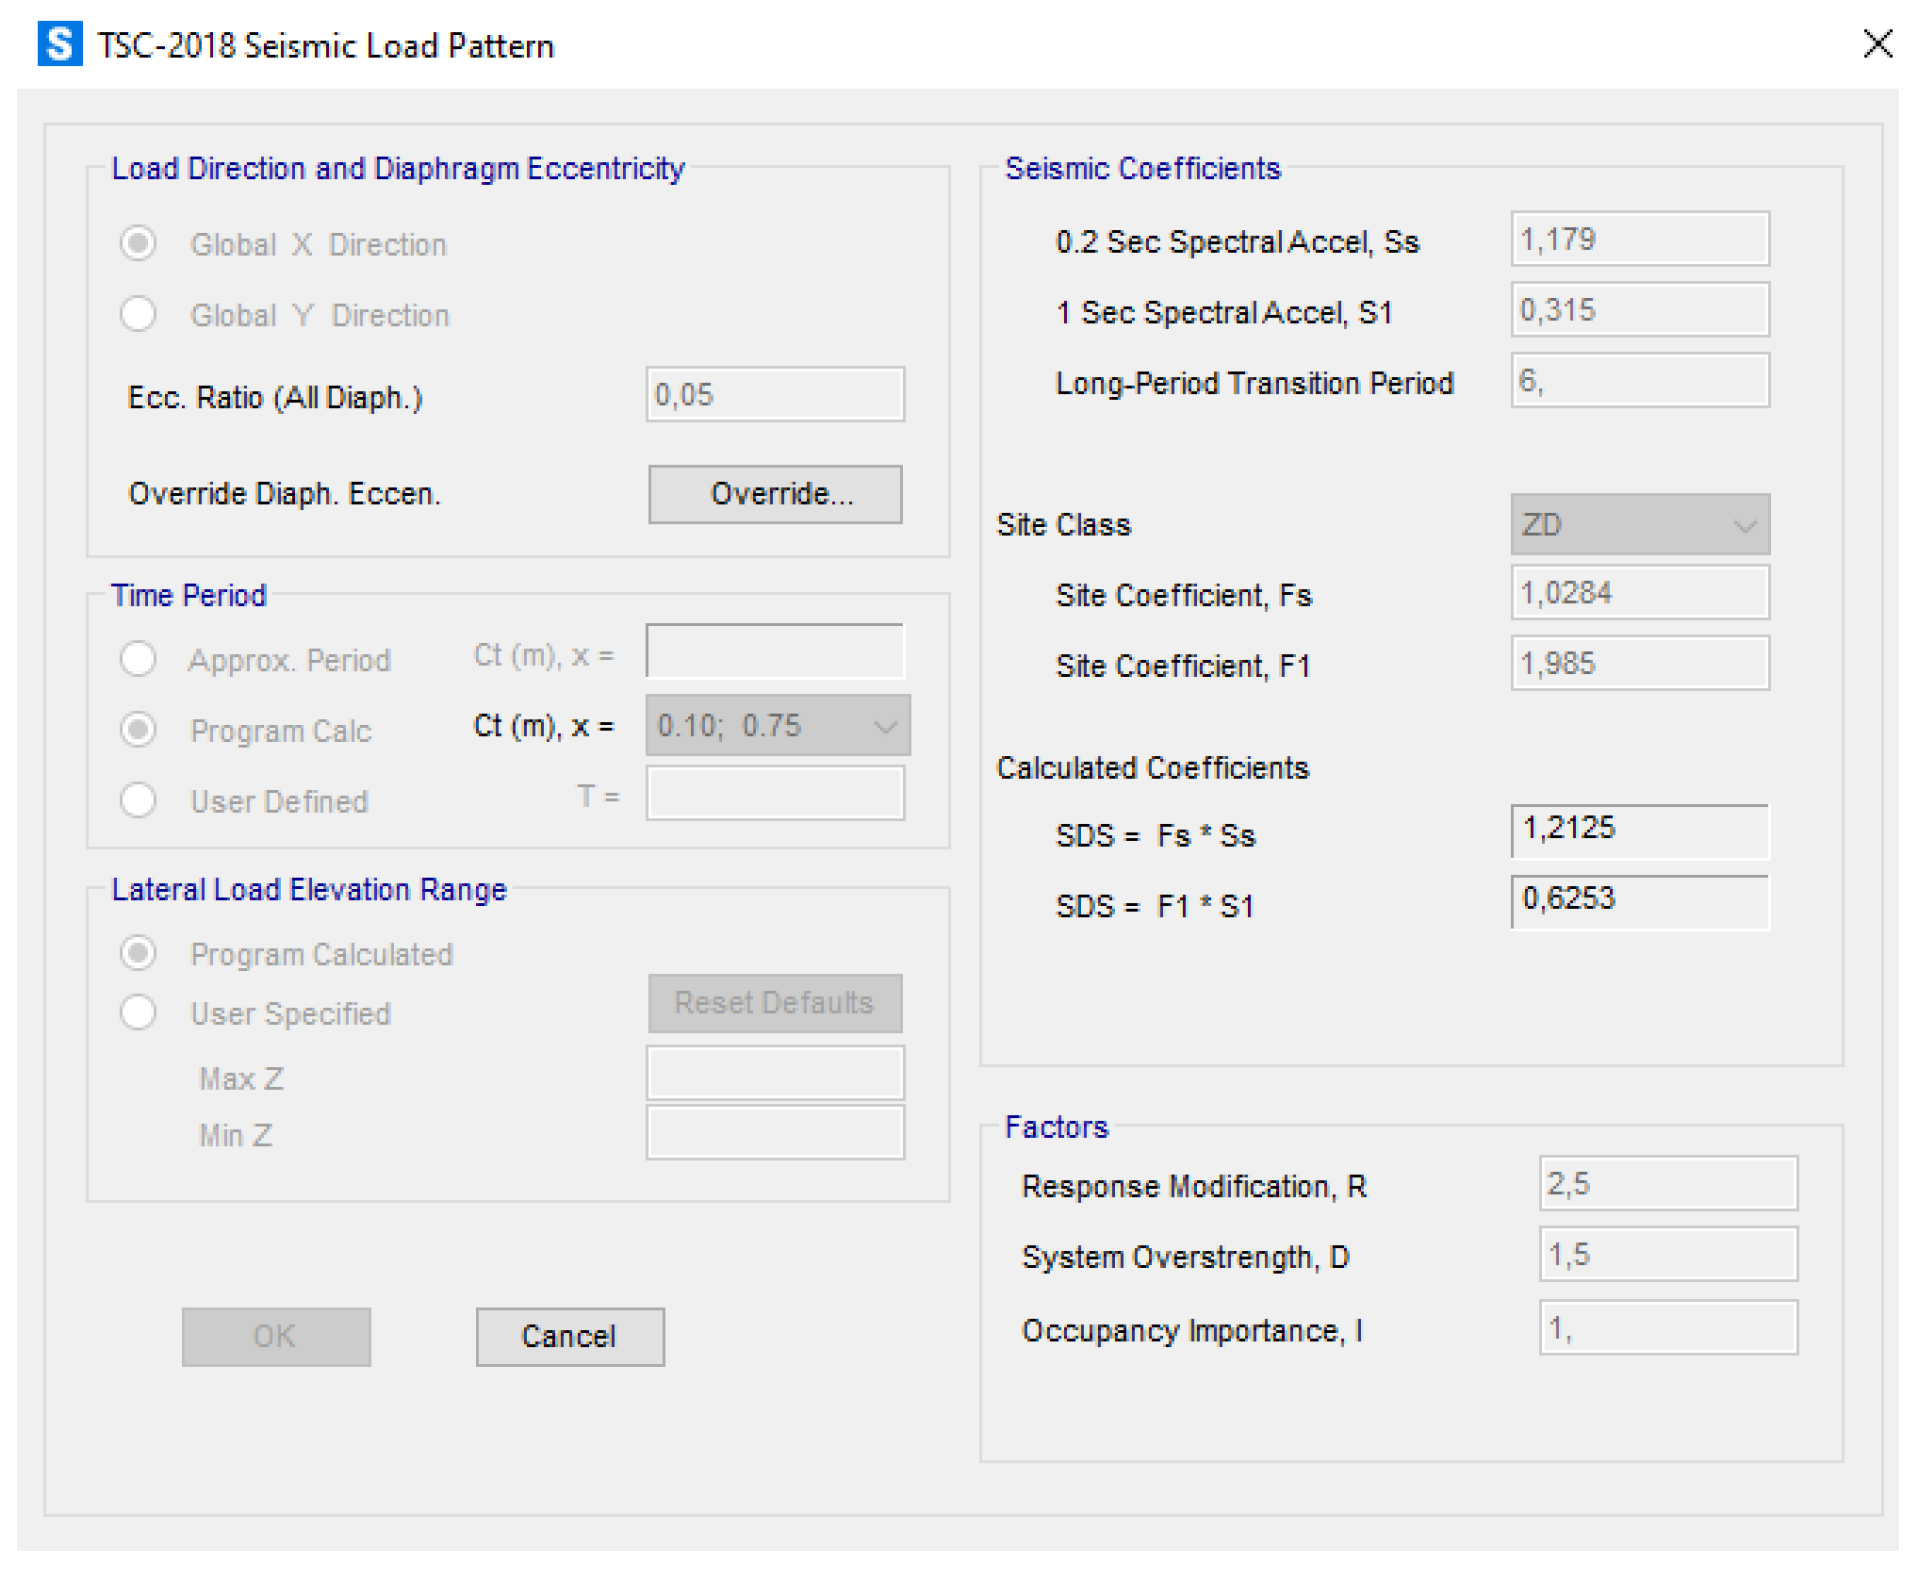
Task: Select Global X Direction radio button
Action: [x=138, y=244]
